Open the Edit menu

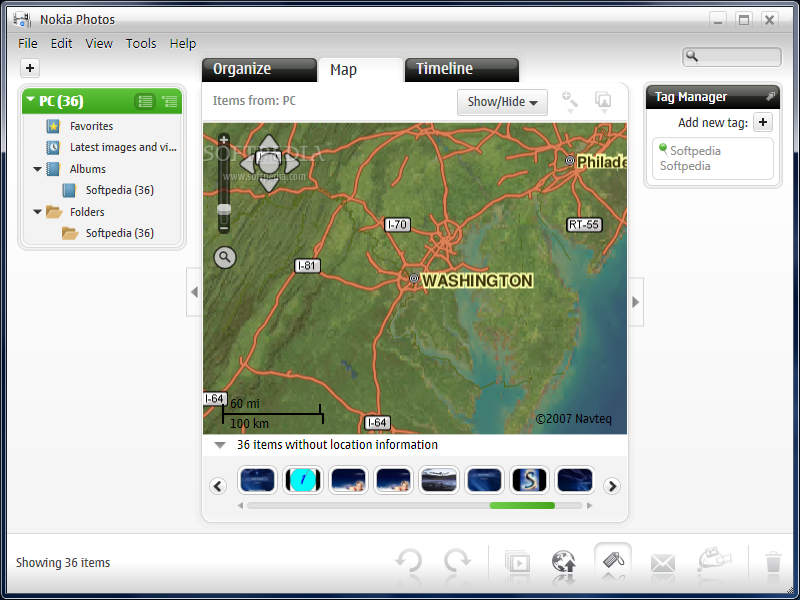[61, 44]
